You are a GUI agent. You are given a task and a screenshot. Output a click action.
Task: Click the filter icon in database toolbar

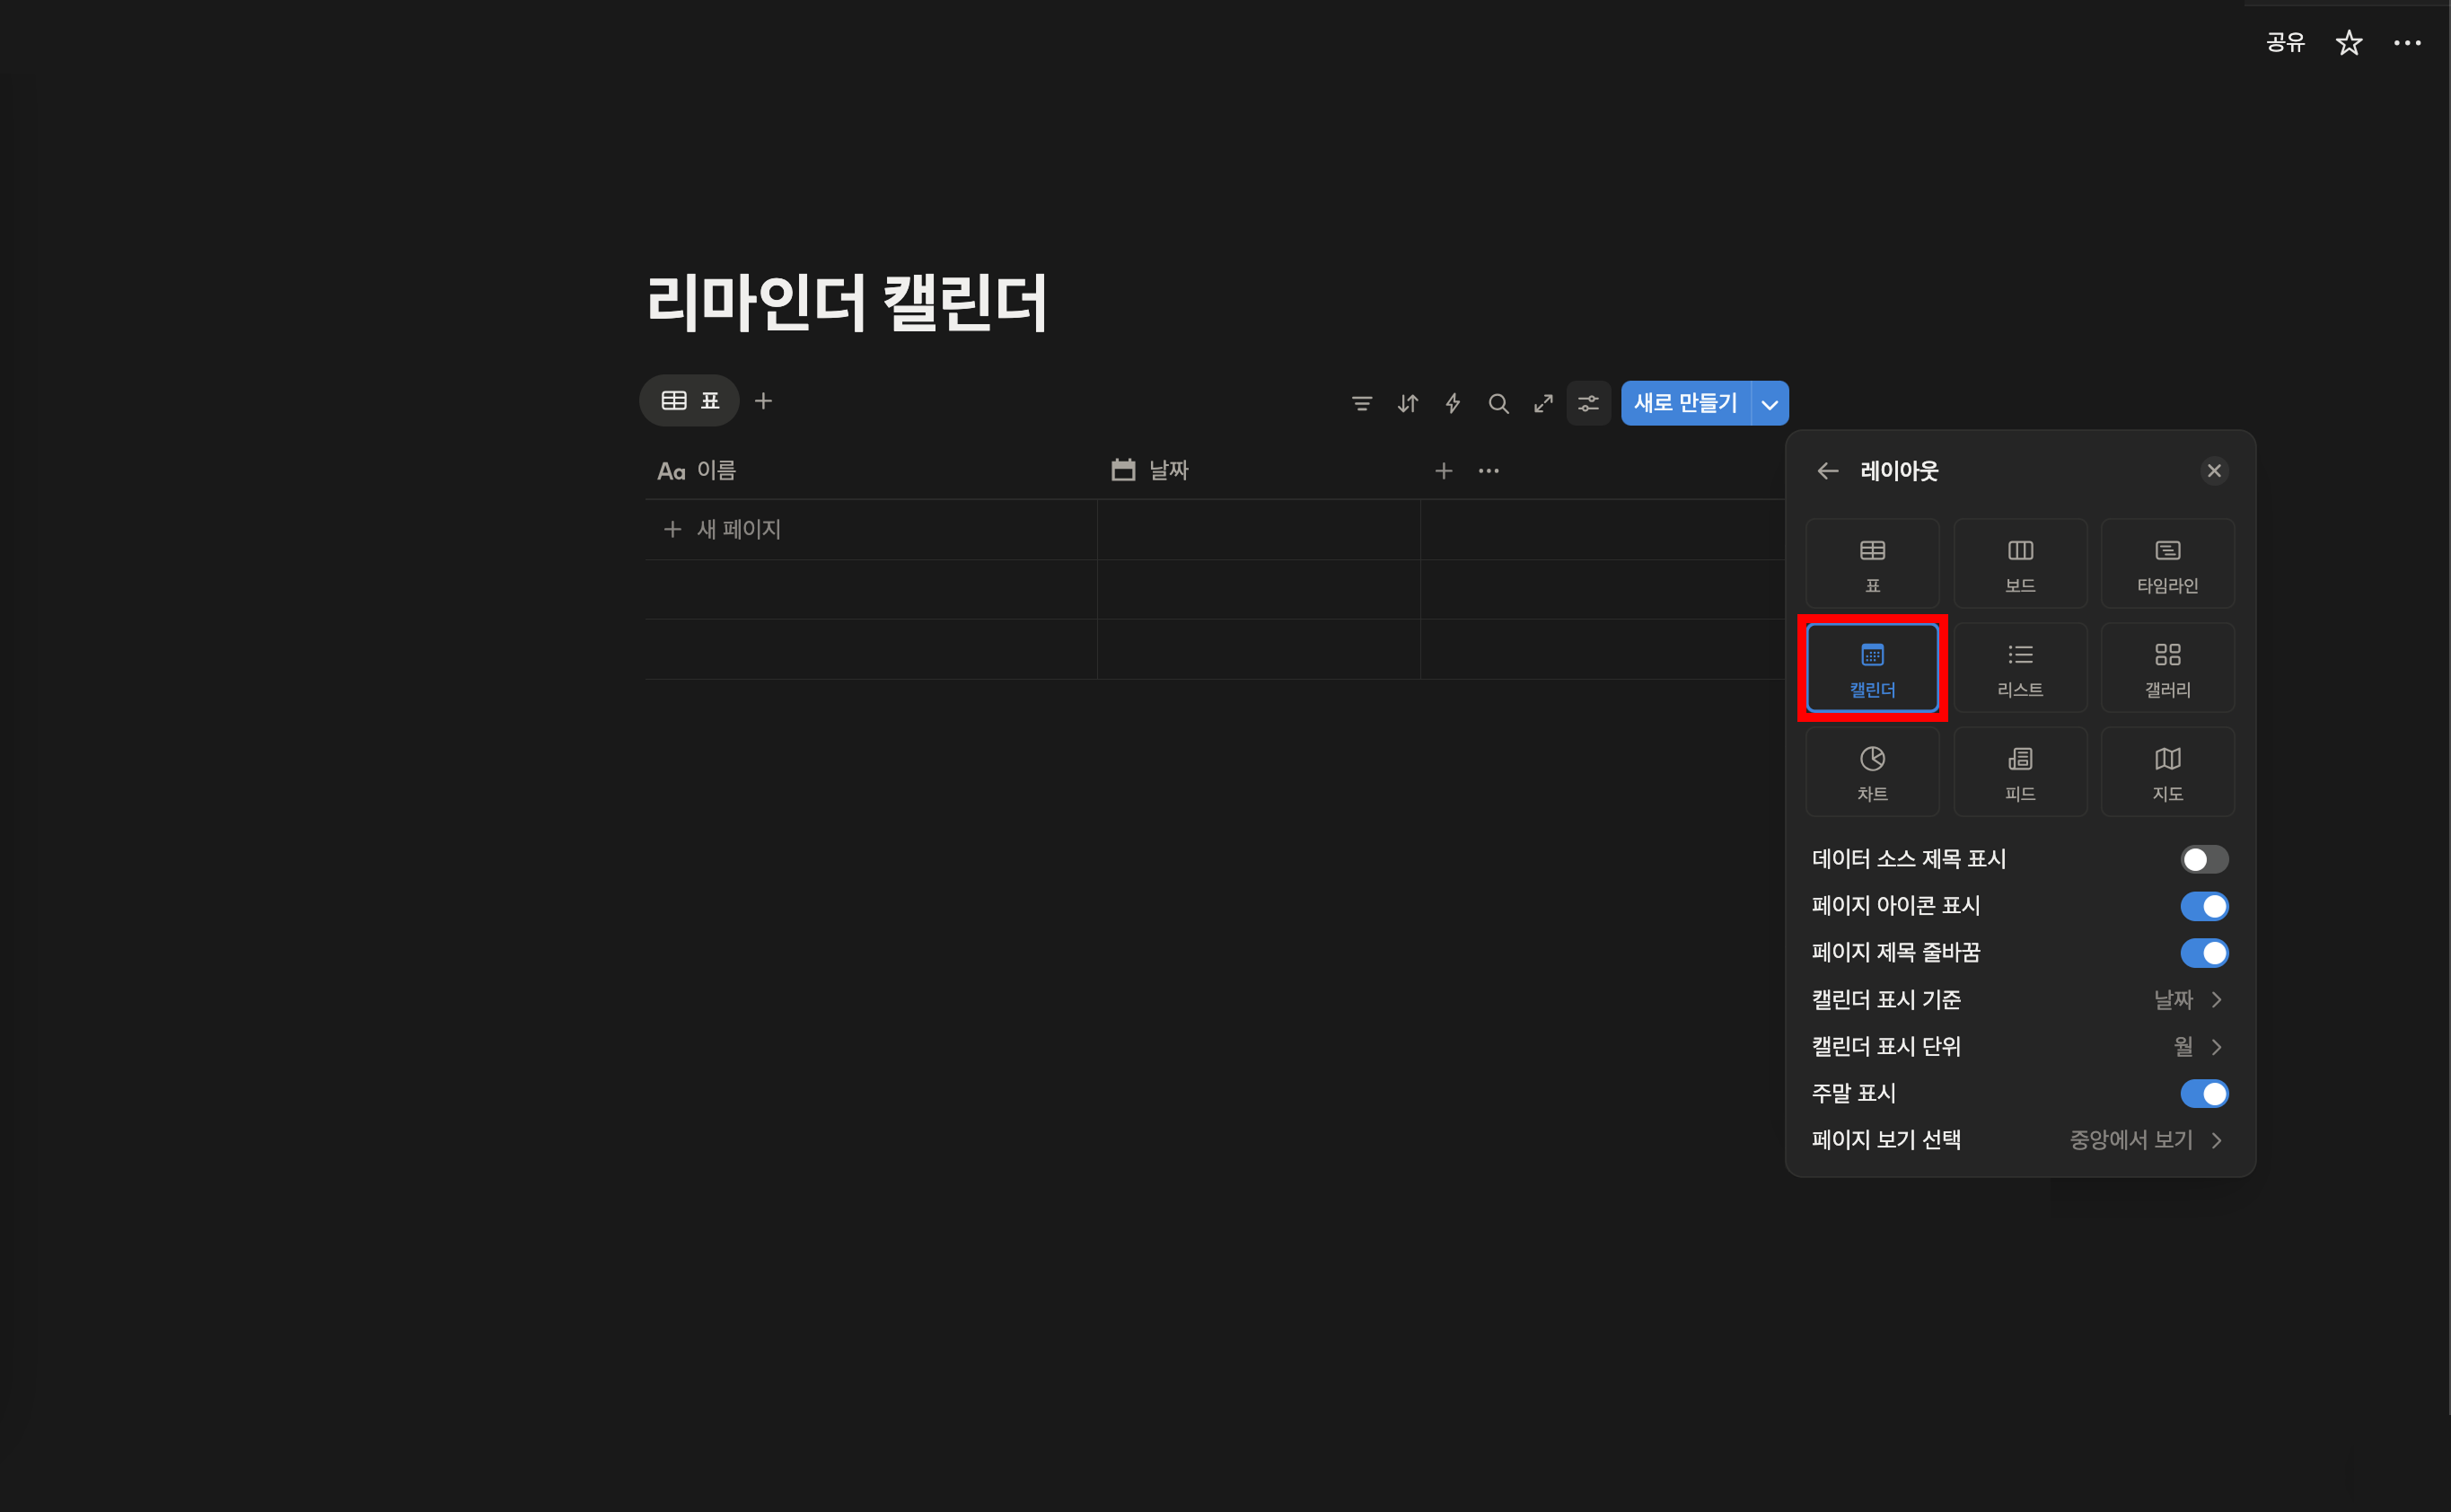point(1361,404)
